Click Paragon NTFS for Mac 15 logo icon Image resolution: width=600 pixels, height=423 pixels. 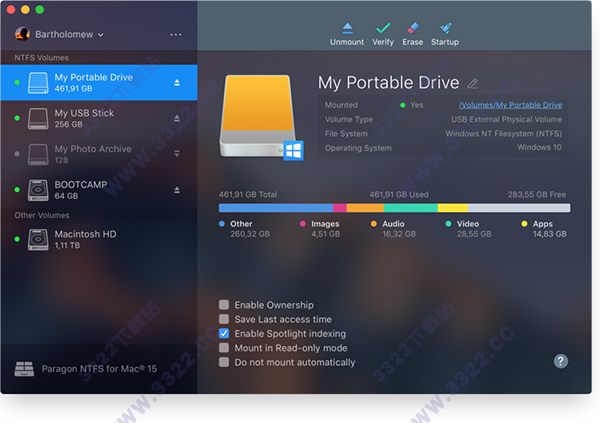24,369
